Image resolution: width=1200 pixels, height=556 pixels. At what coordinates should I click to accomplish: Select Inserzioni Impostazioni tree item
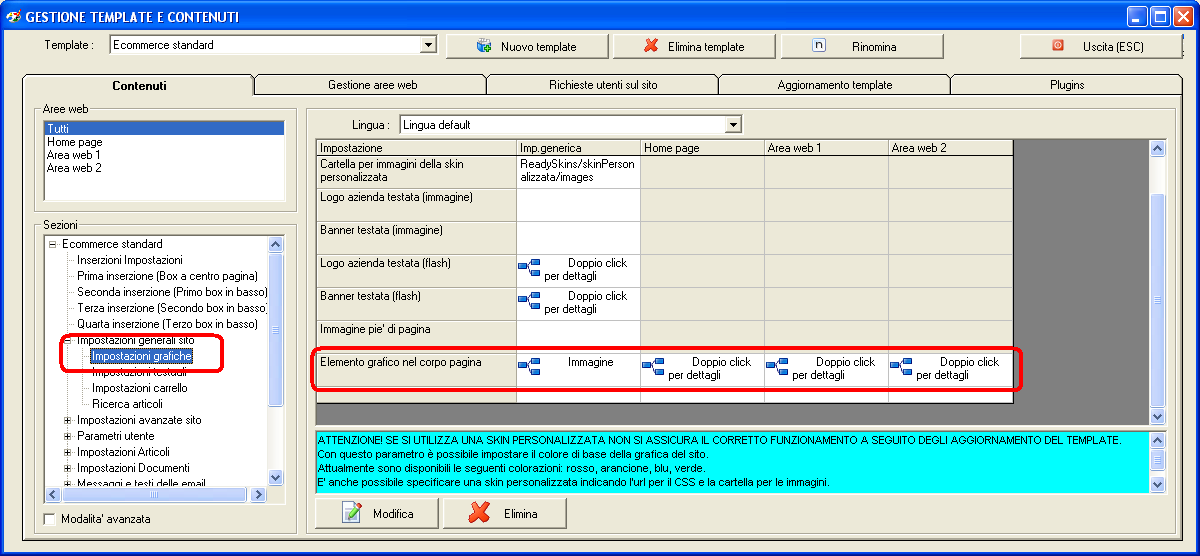click(x=130, y=260)
